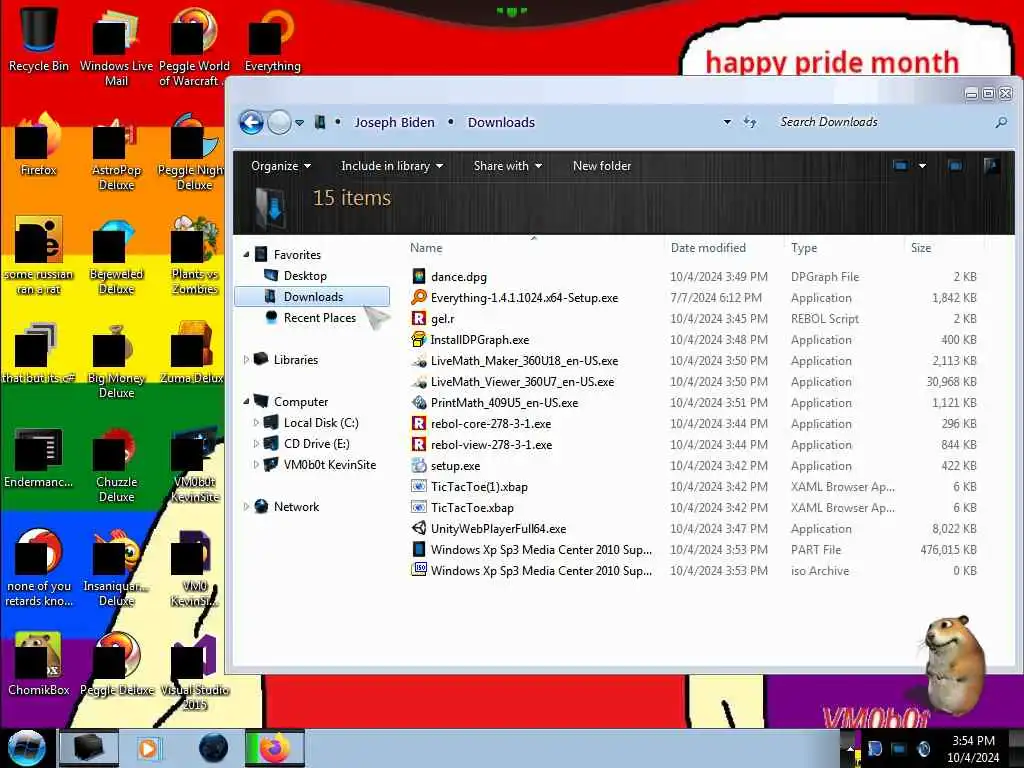The width and height of the screenshot is (1024, 768).
Task: Click the Downloads breadcrumb in address bar
Action: (501, 122)
